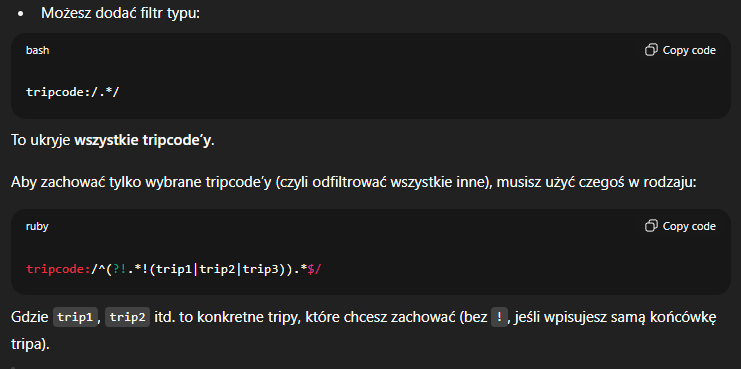Click the 'Copy code' text in the ruby block
Screen dimensions: 741x369
click(689, 226)
